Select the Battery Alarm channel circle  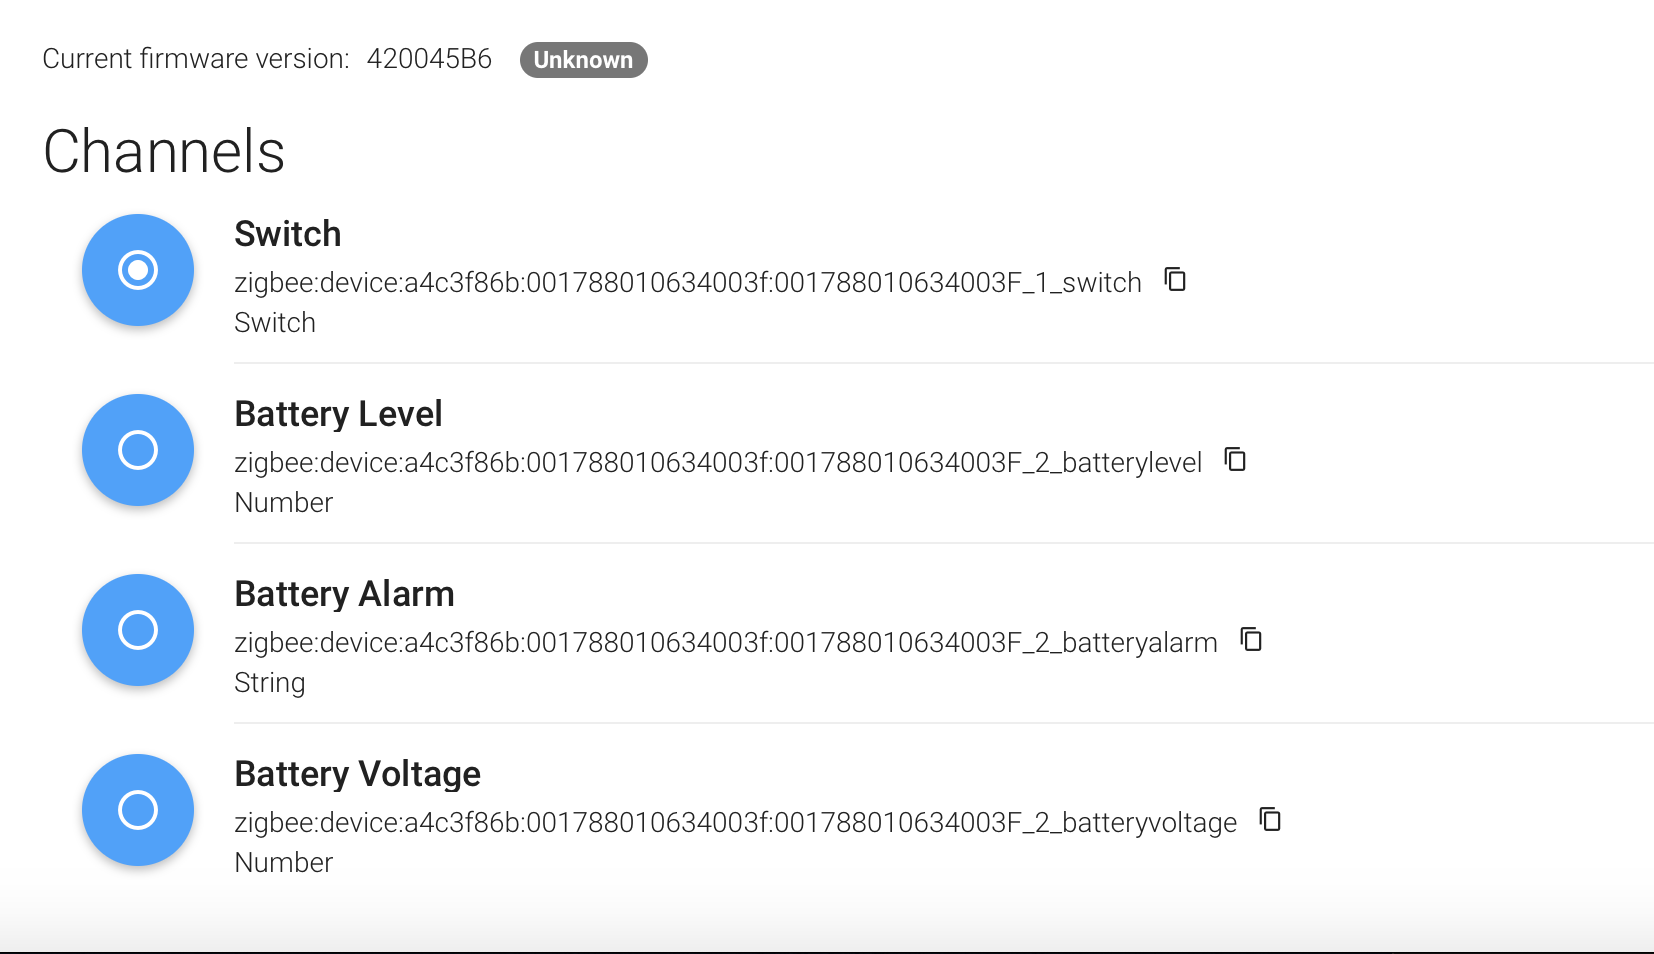pos(138,630)
